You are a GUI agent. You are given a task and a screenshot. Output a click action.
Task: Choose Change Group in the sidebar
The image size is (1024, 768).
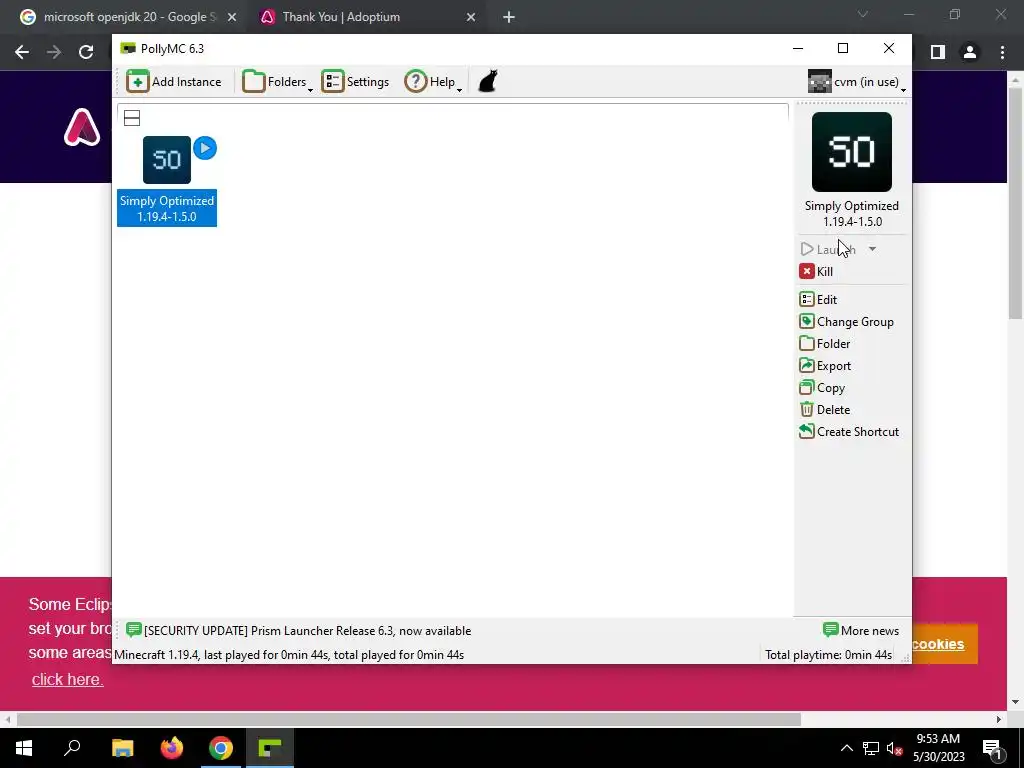846,322
